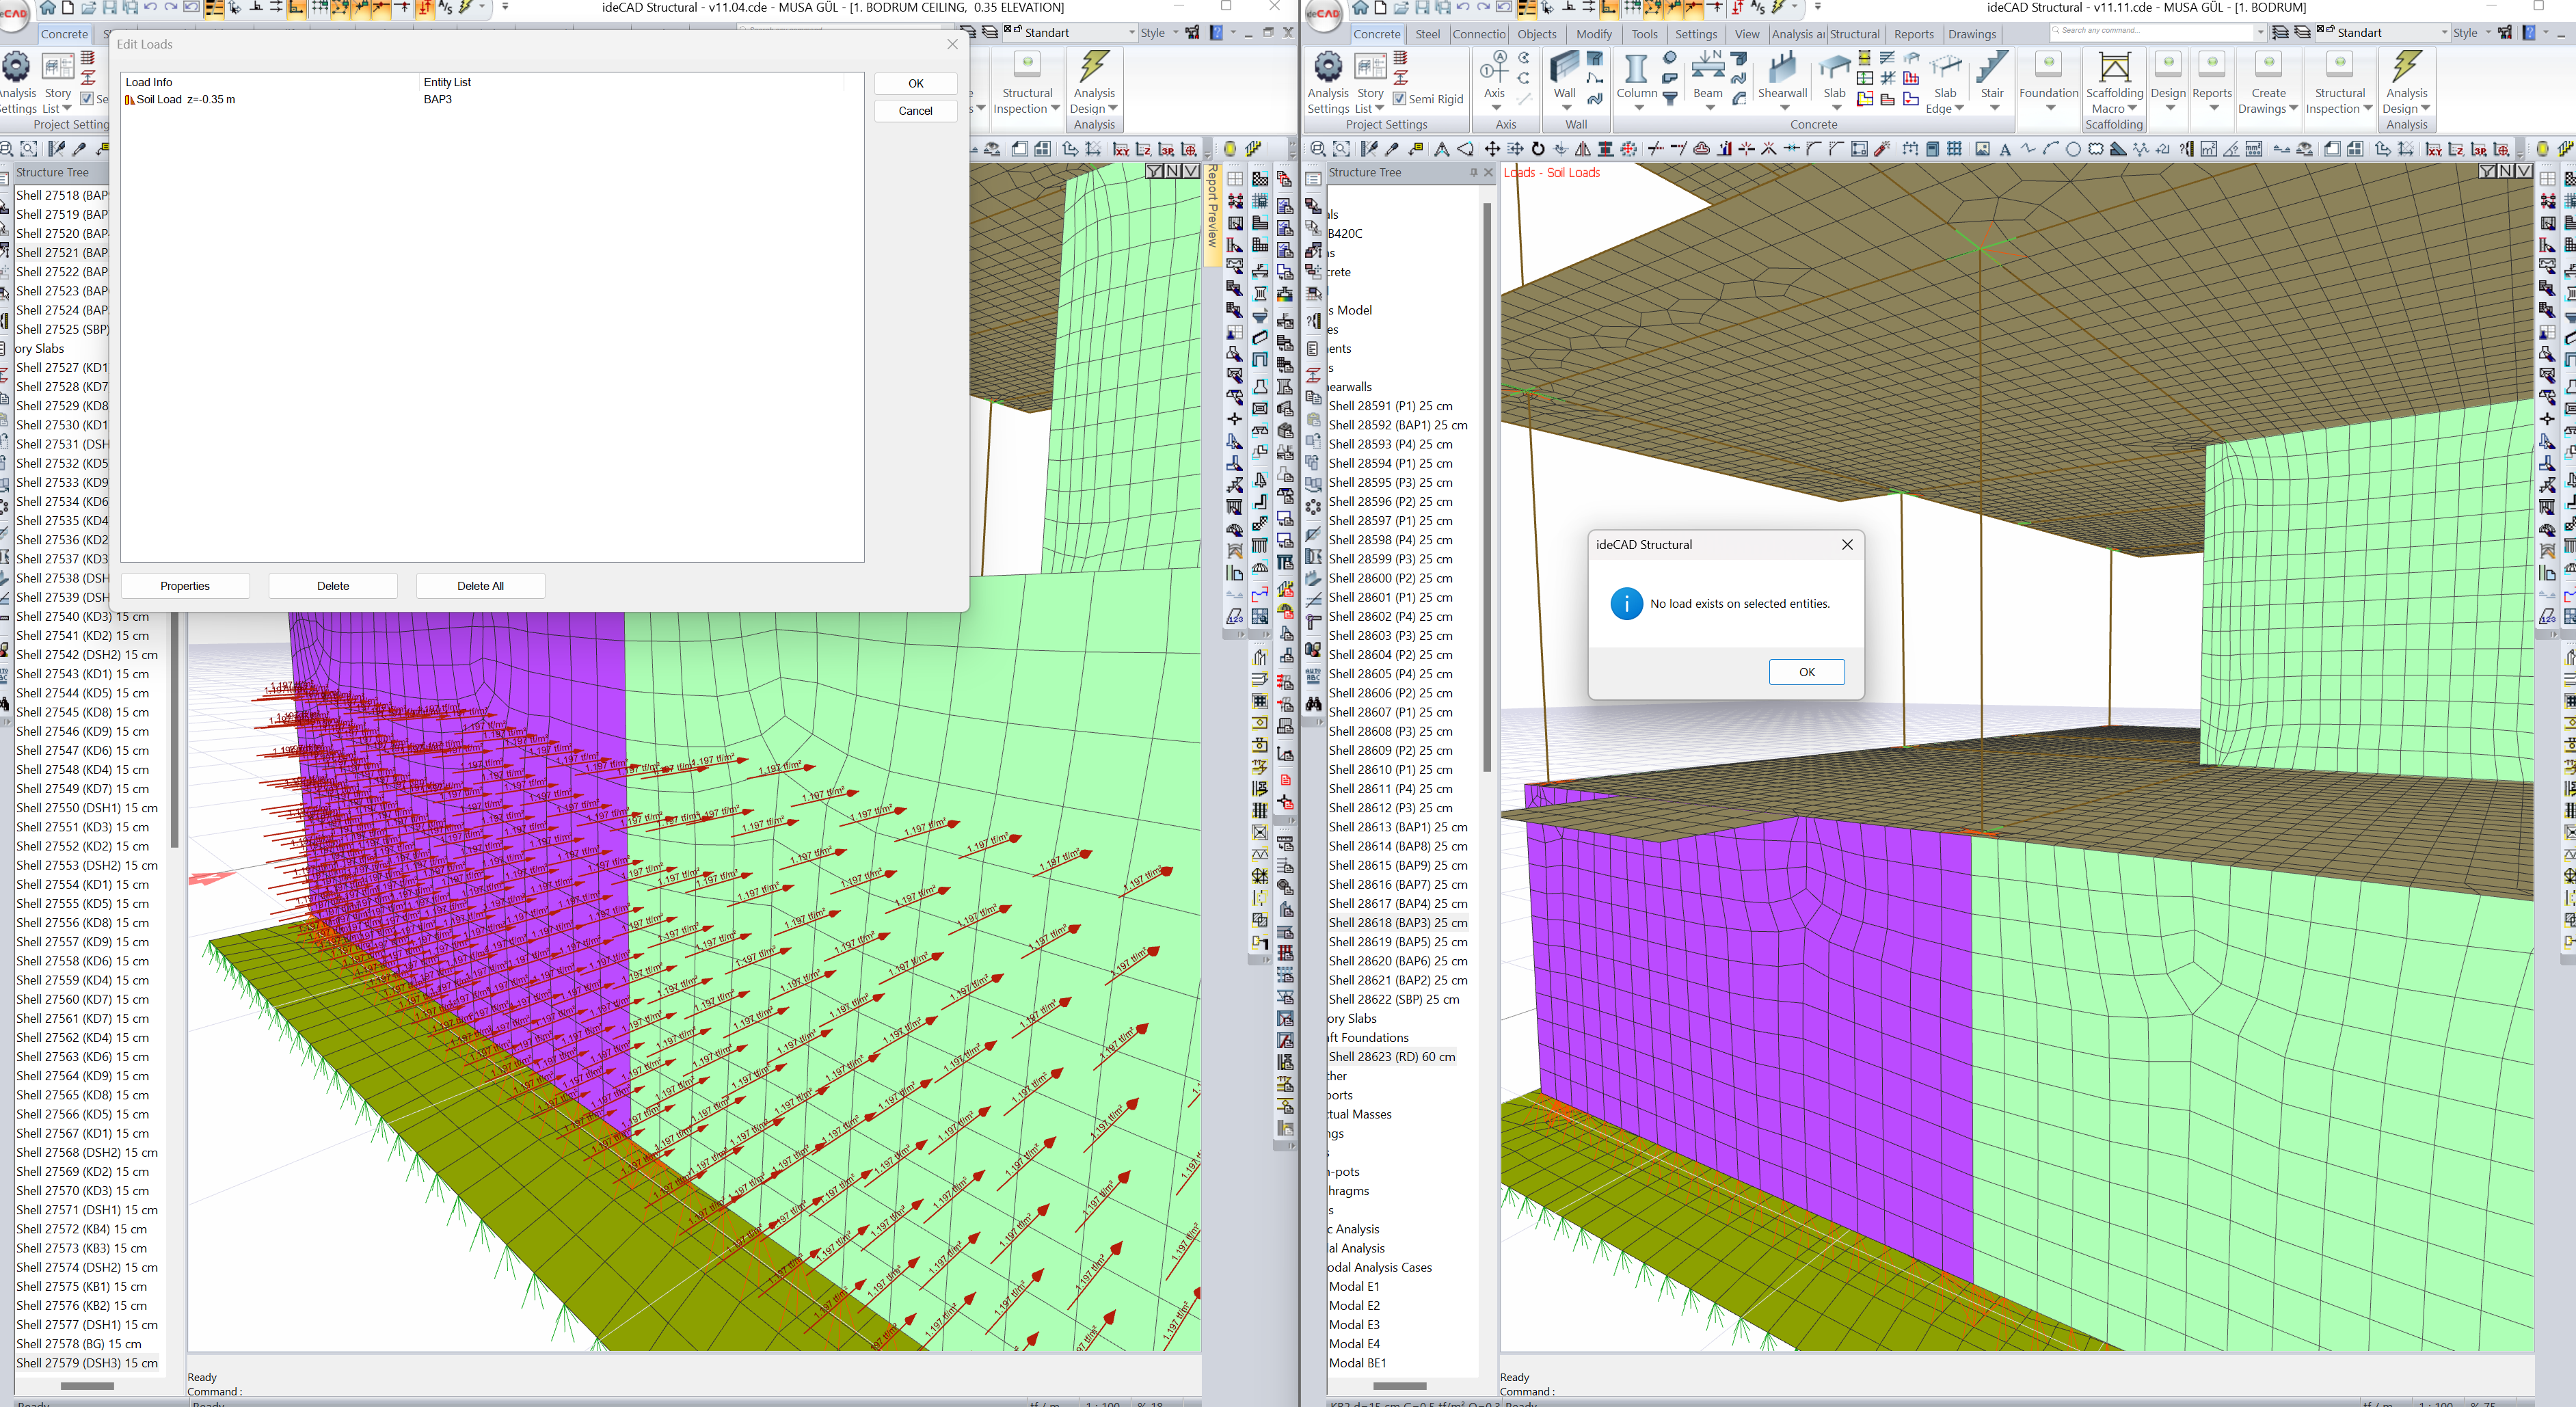Open Create Drawings dropdown arrow
2576x1407 pixels.
tap(2293, 109)
